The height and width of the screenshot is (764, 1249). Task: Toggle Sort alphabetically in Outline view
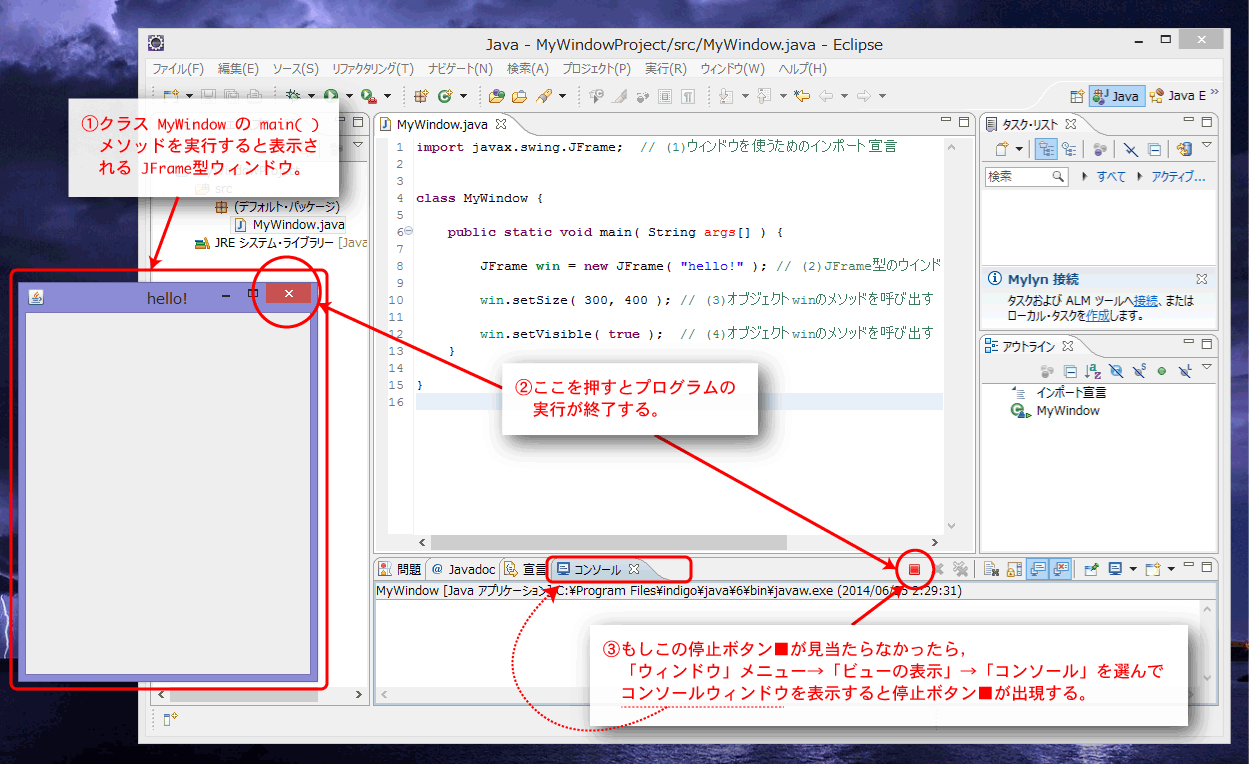pyautogui.click(x=1093, y=371)
